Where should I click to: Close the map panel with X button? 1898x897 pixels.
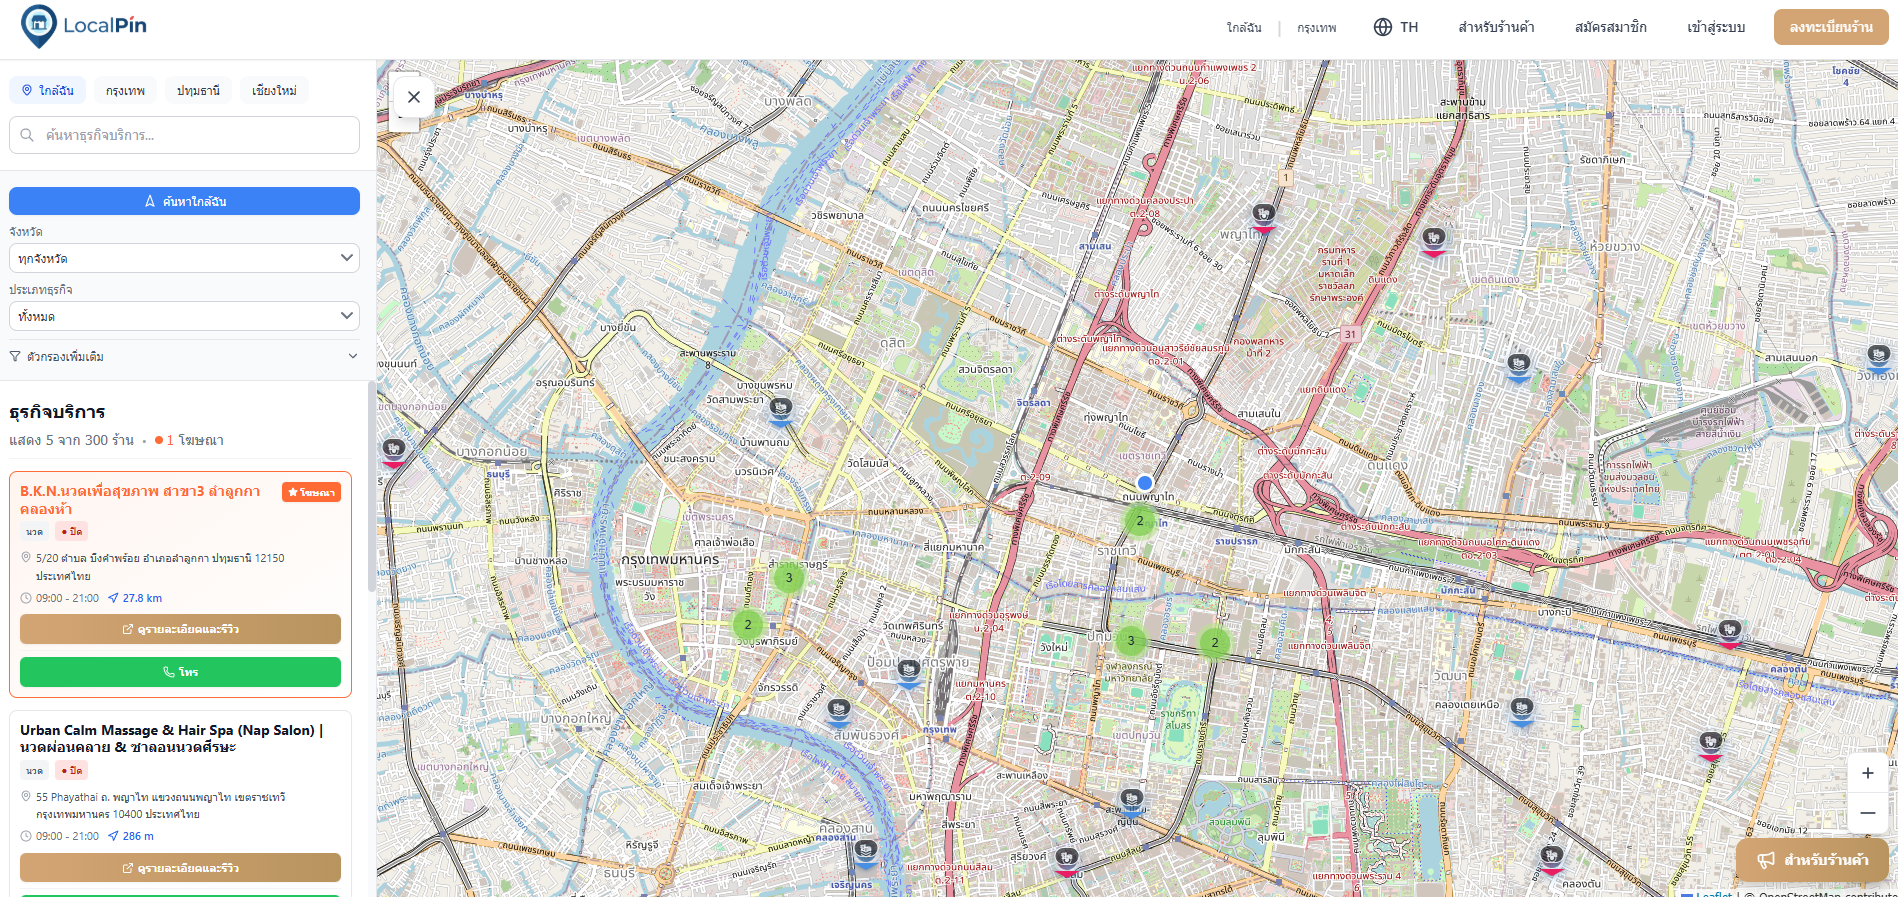[x=414, y=97]
